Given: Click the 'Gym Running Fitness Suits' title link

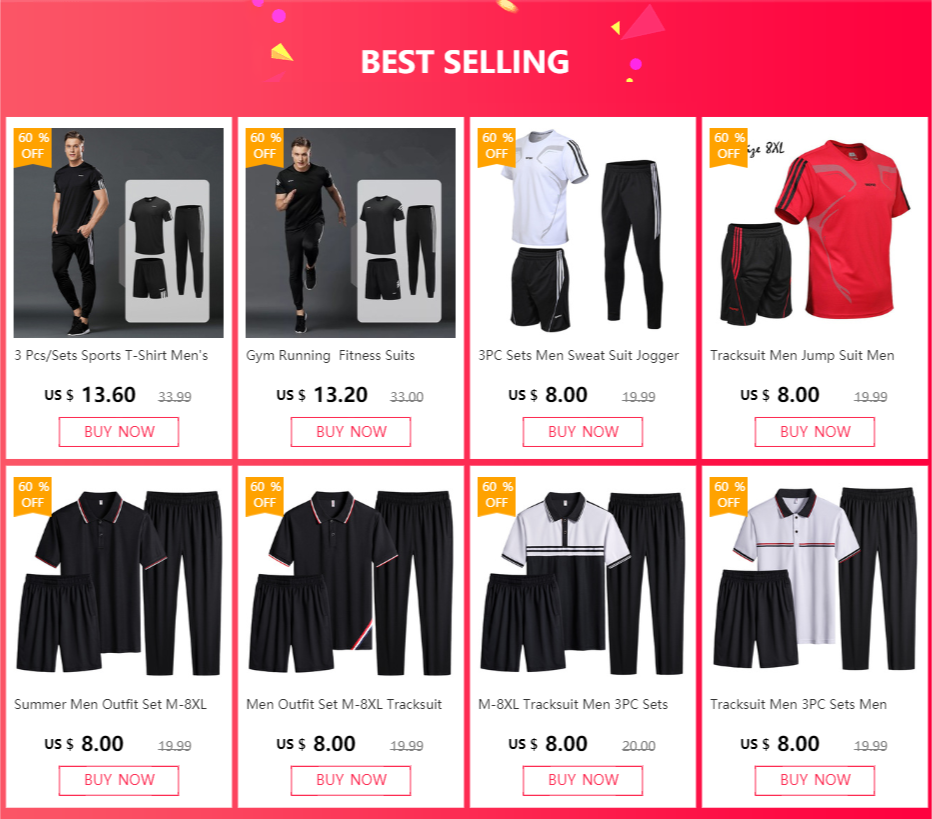Looking at the screenshot, I should [x=330, y=355].
